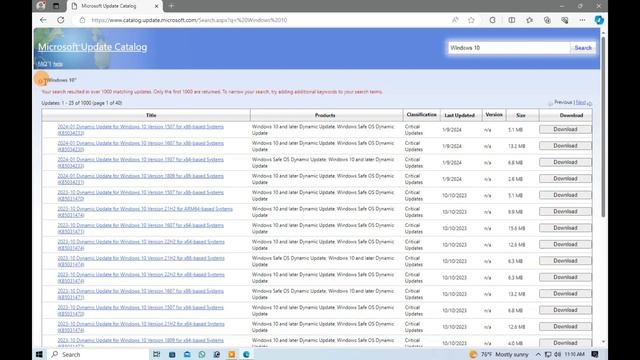Download the 2024-01 Version 1507 x86 update

pos(565,129)
